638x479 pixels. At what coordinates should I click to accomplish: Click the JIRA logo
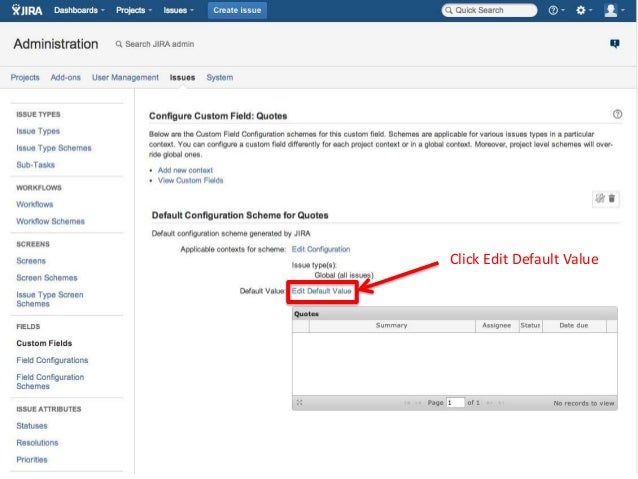(27, 10)
